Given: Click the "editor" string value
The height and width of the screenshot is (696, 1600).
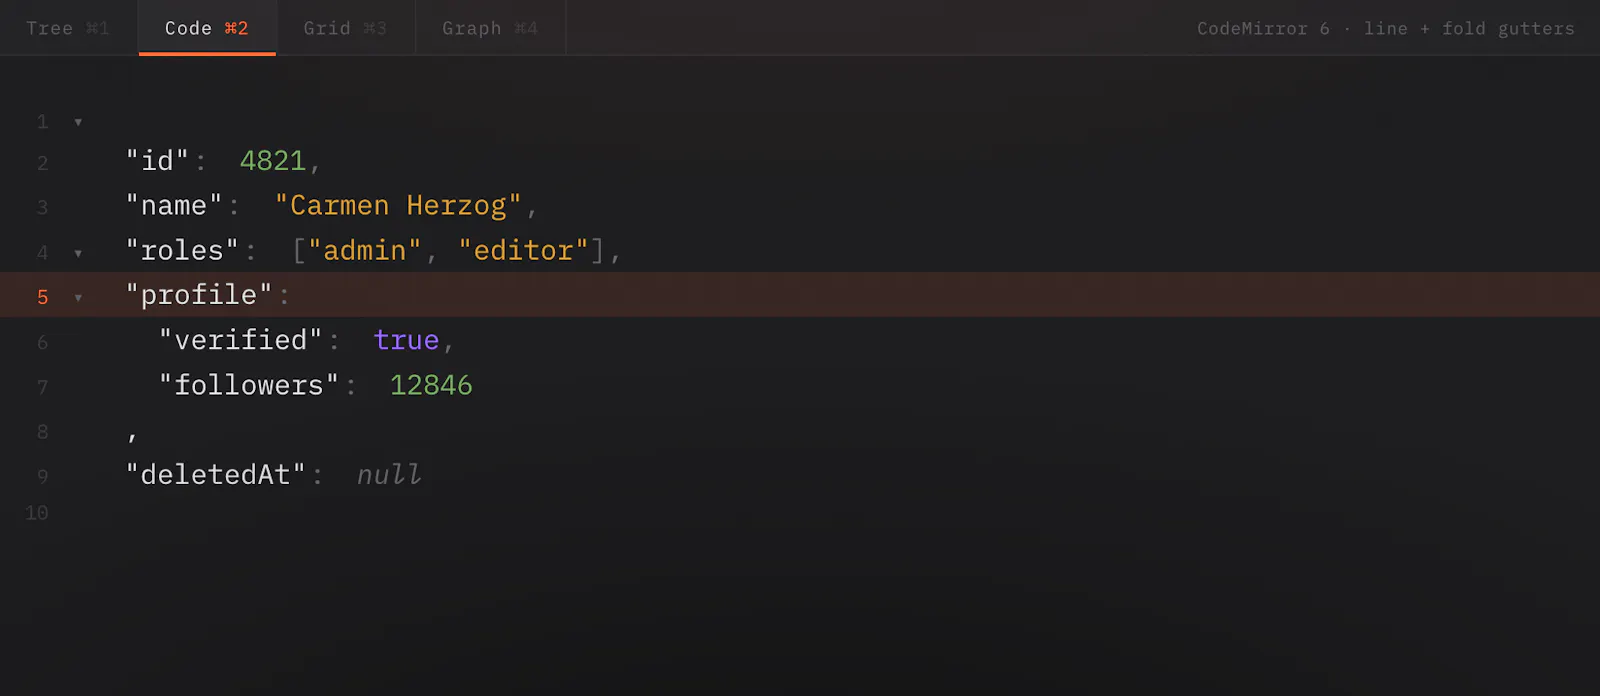Looking at the screenshot, I should click(523, 251).
